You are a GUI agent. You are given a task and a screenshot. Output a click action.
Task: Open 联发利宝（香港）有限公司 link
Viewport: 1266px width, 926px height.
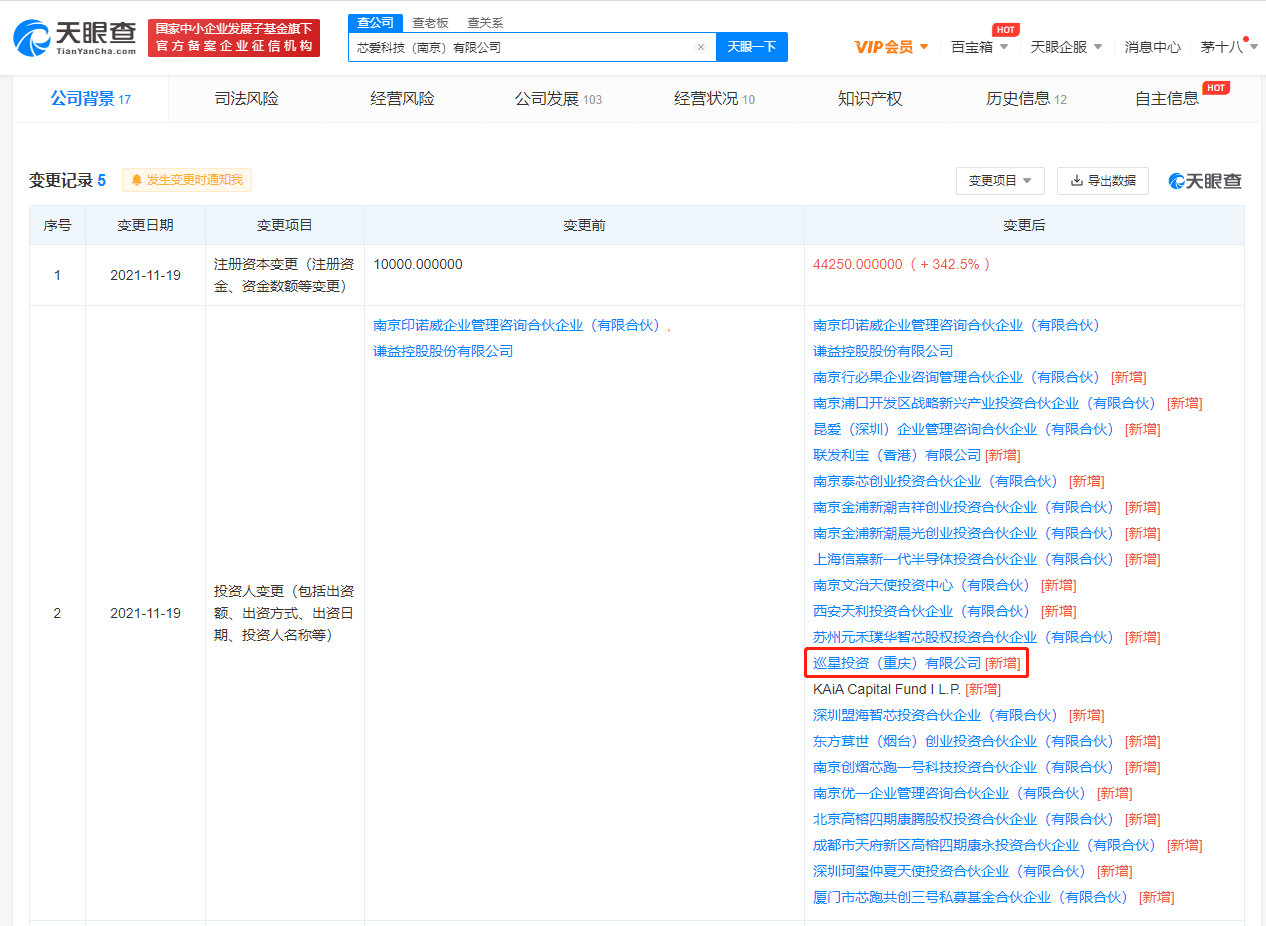coord(898,455)
